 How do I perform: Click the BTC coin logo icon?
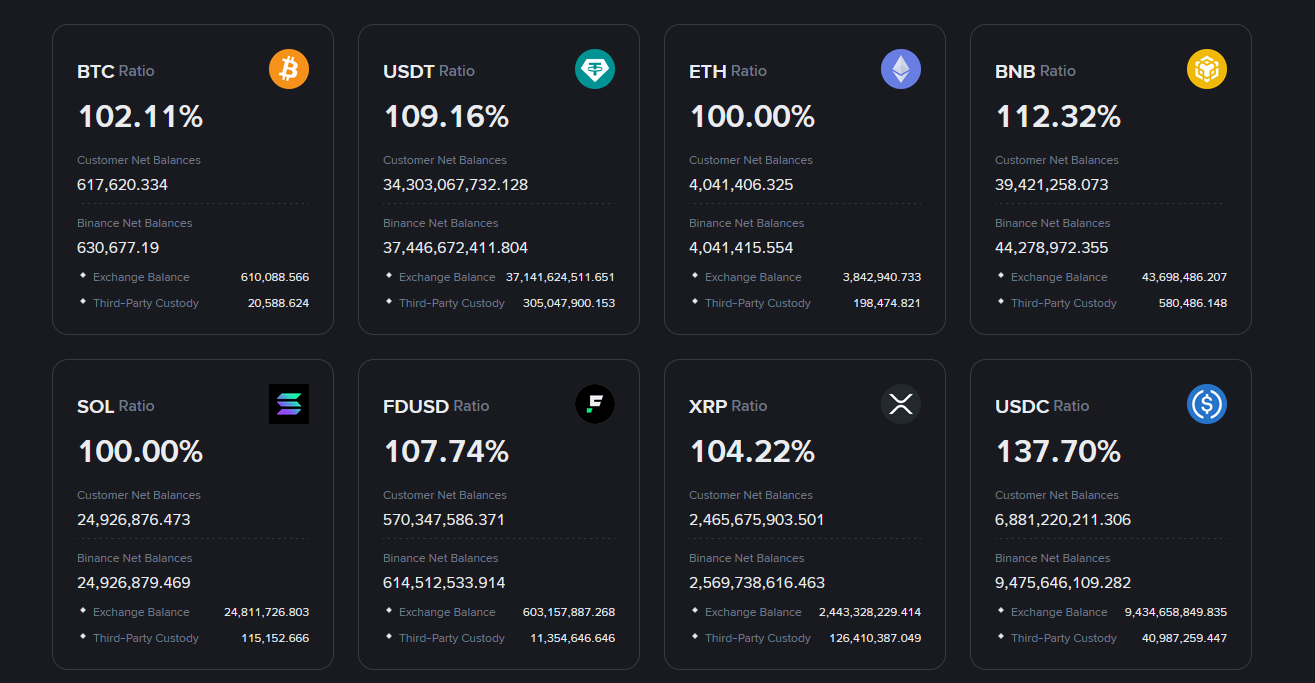[x=288, y=68]
